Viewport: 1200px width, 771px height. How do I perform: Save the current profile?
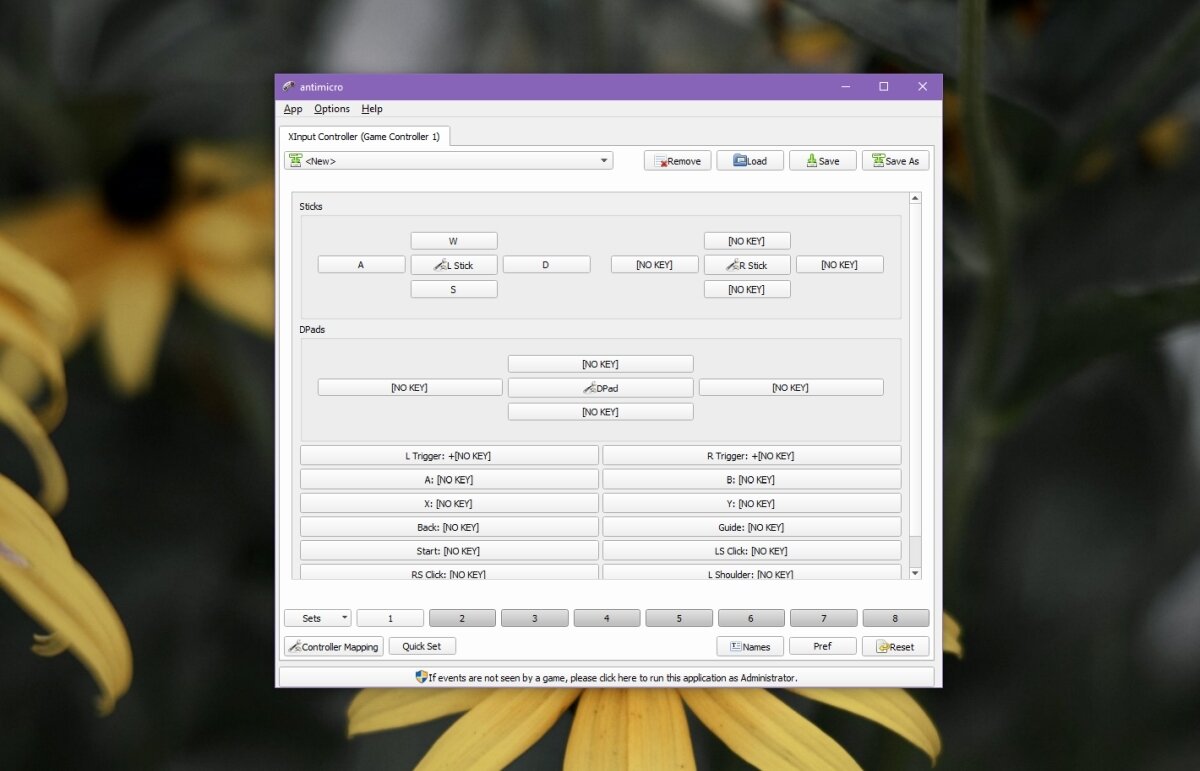(822, 160)
